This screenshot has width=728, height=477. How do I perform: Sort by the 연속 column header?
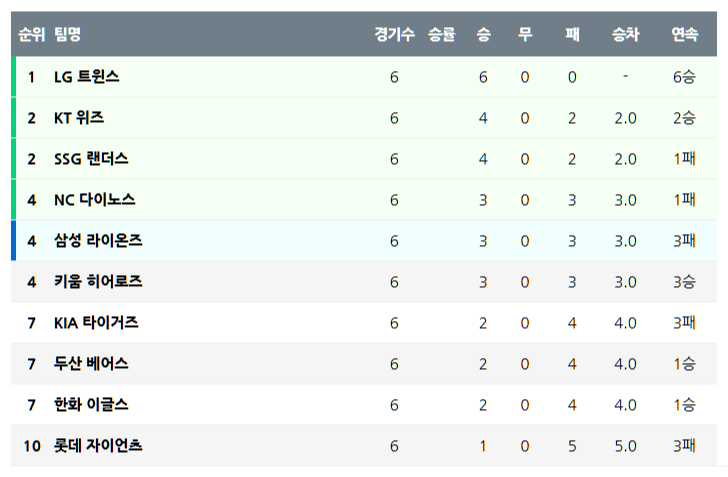pos(685,35)
